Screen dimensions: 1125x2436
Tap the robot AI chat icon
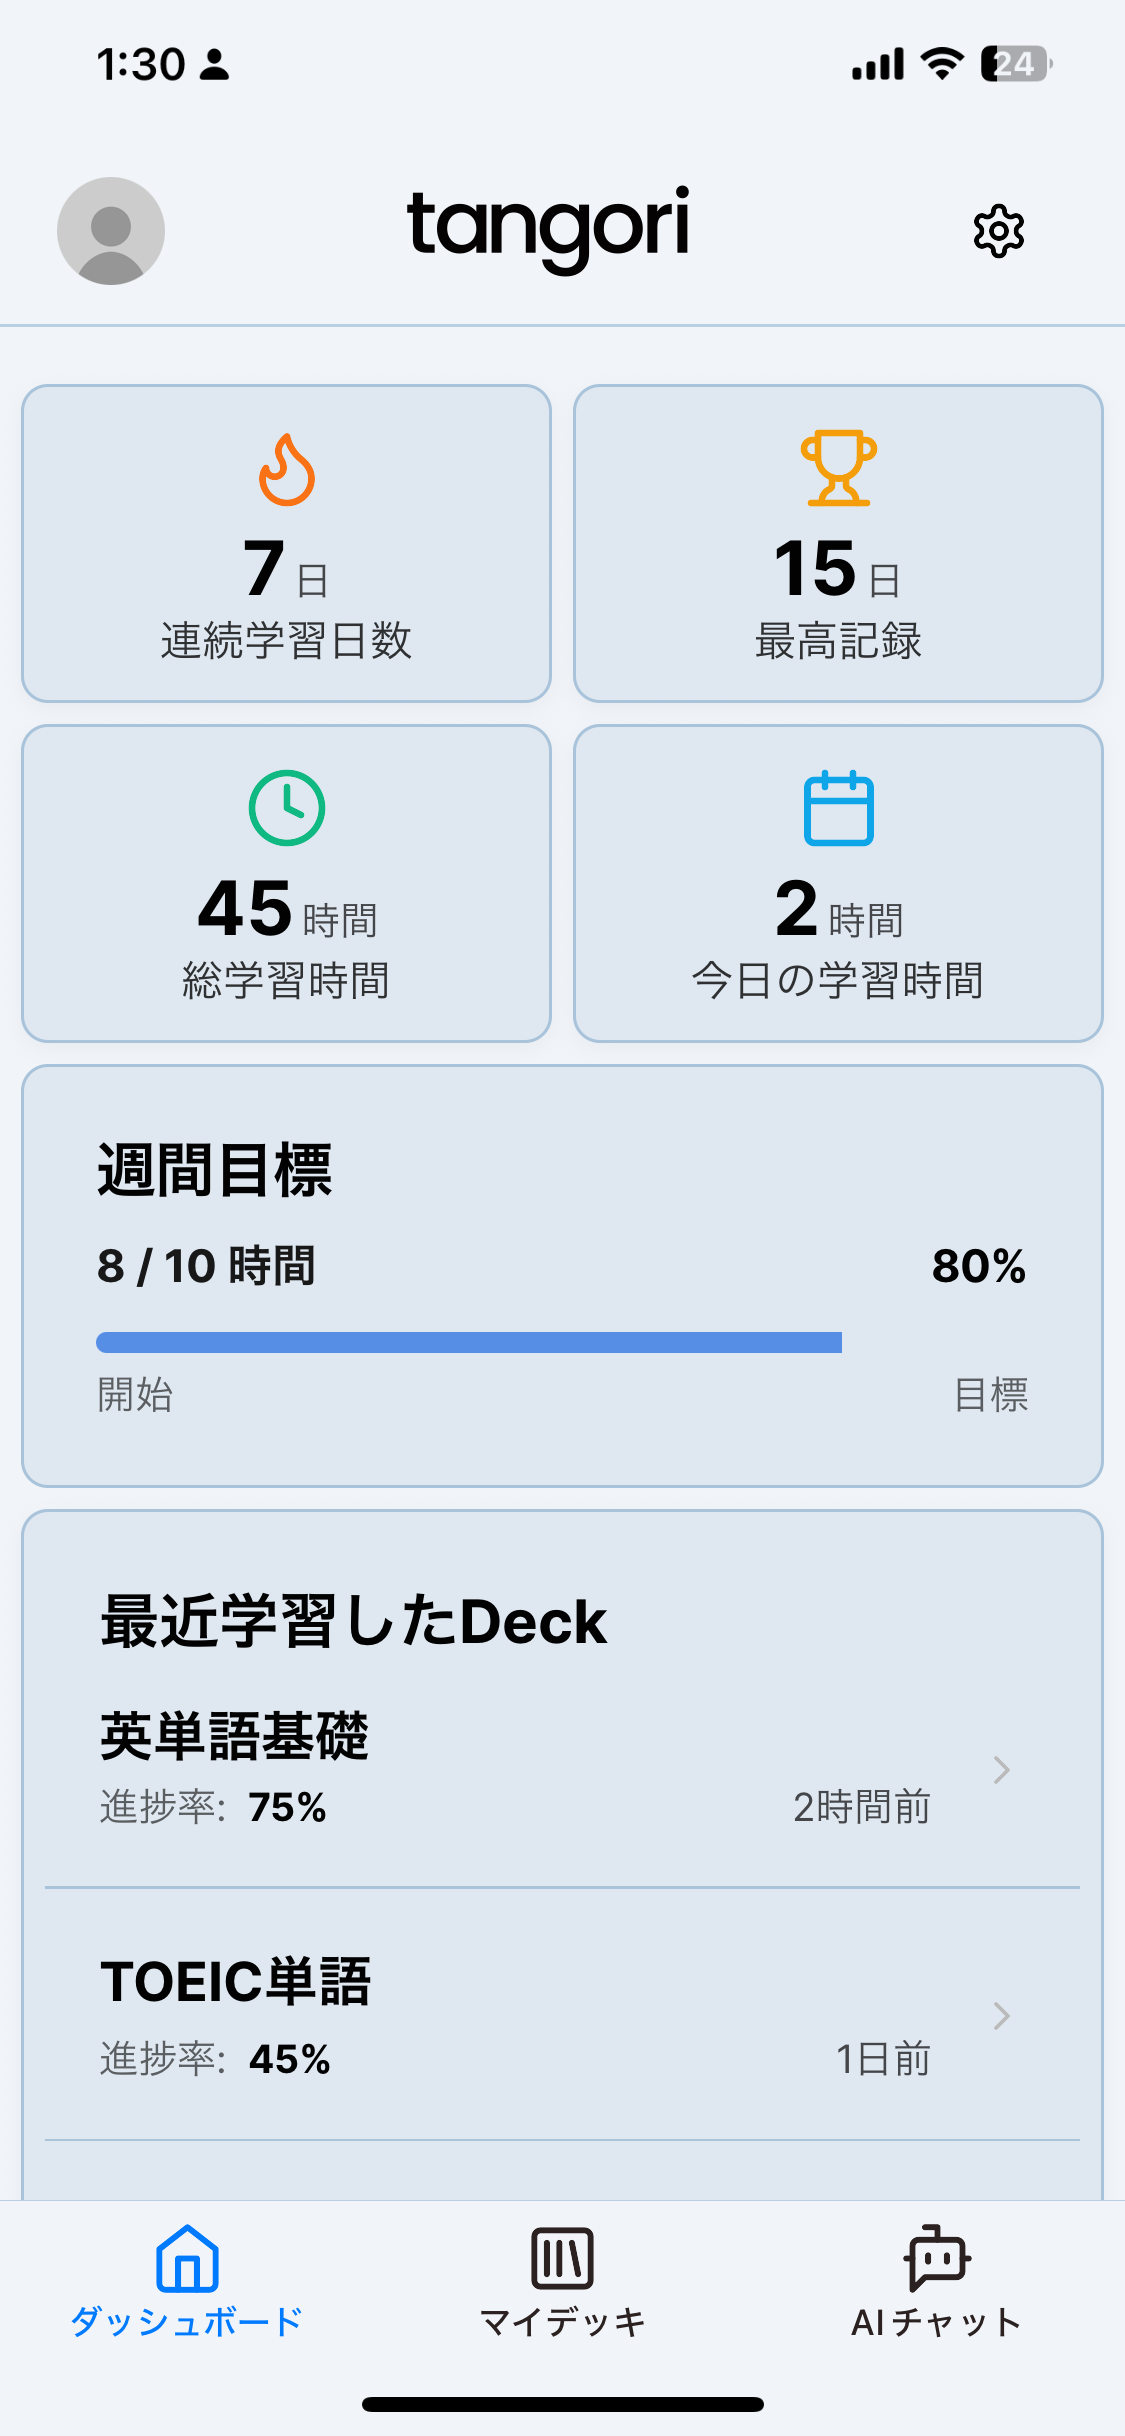point(937,2258)
